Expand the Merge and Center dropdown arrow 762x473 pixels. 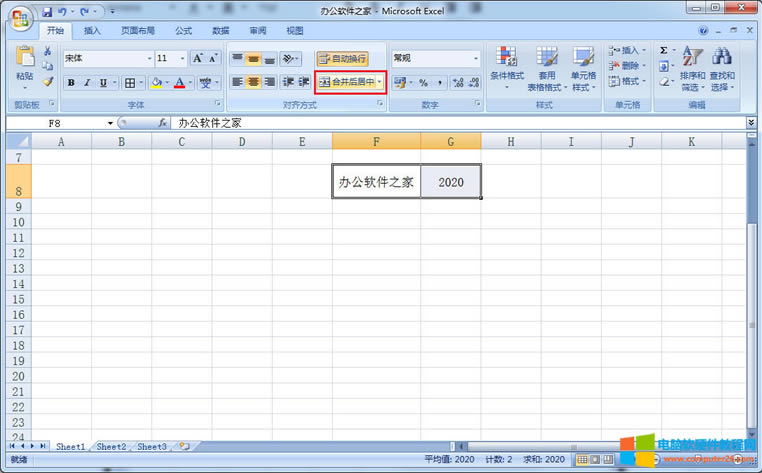380,82
